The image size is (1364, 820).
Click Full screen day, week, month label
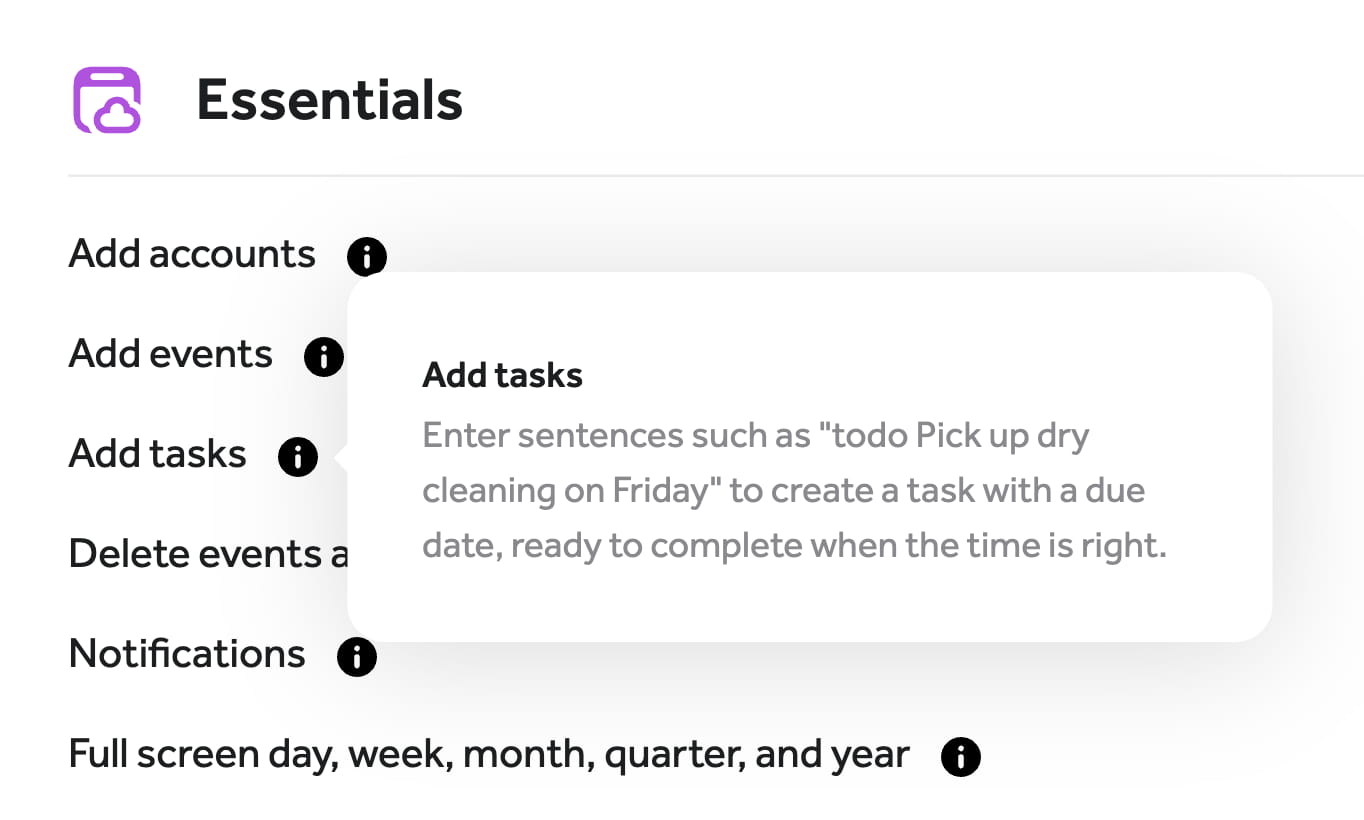pos(489,754)
